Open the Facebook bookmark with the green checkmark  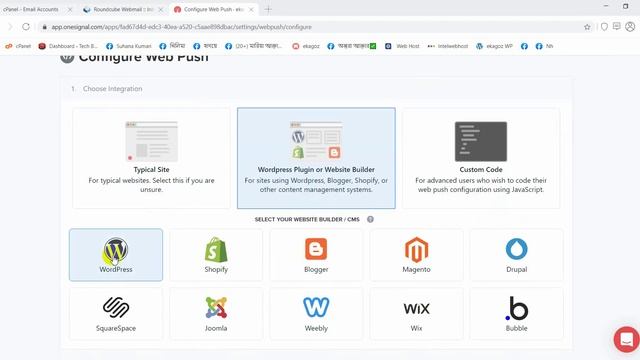tap(351, 46)
